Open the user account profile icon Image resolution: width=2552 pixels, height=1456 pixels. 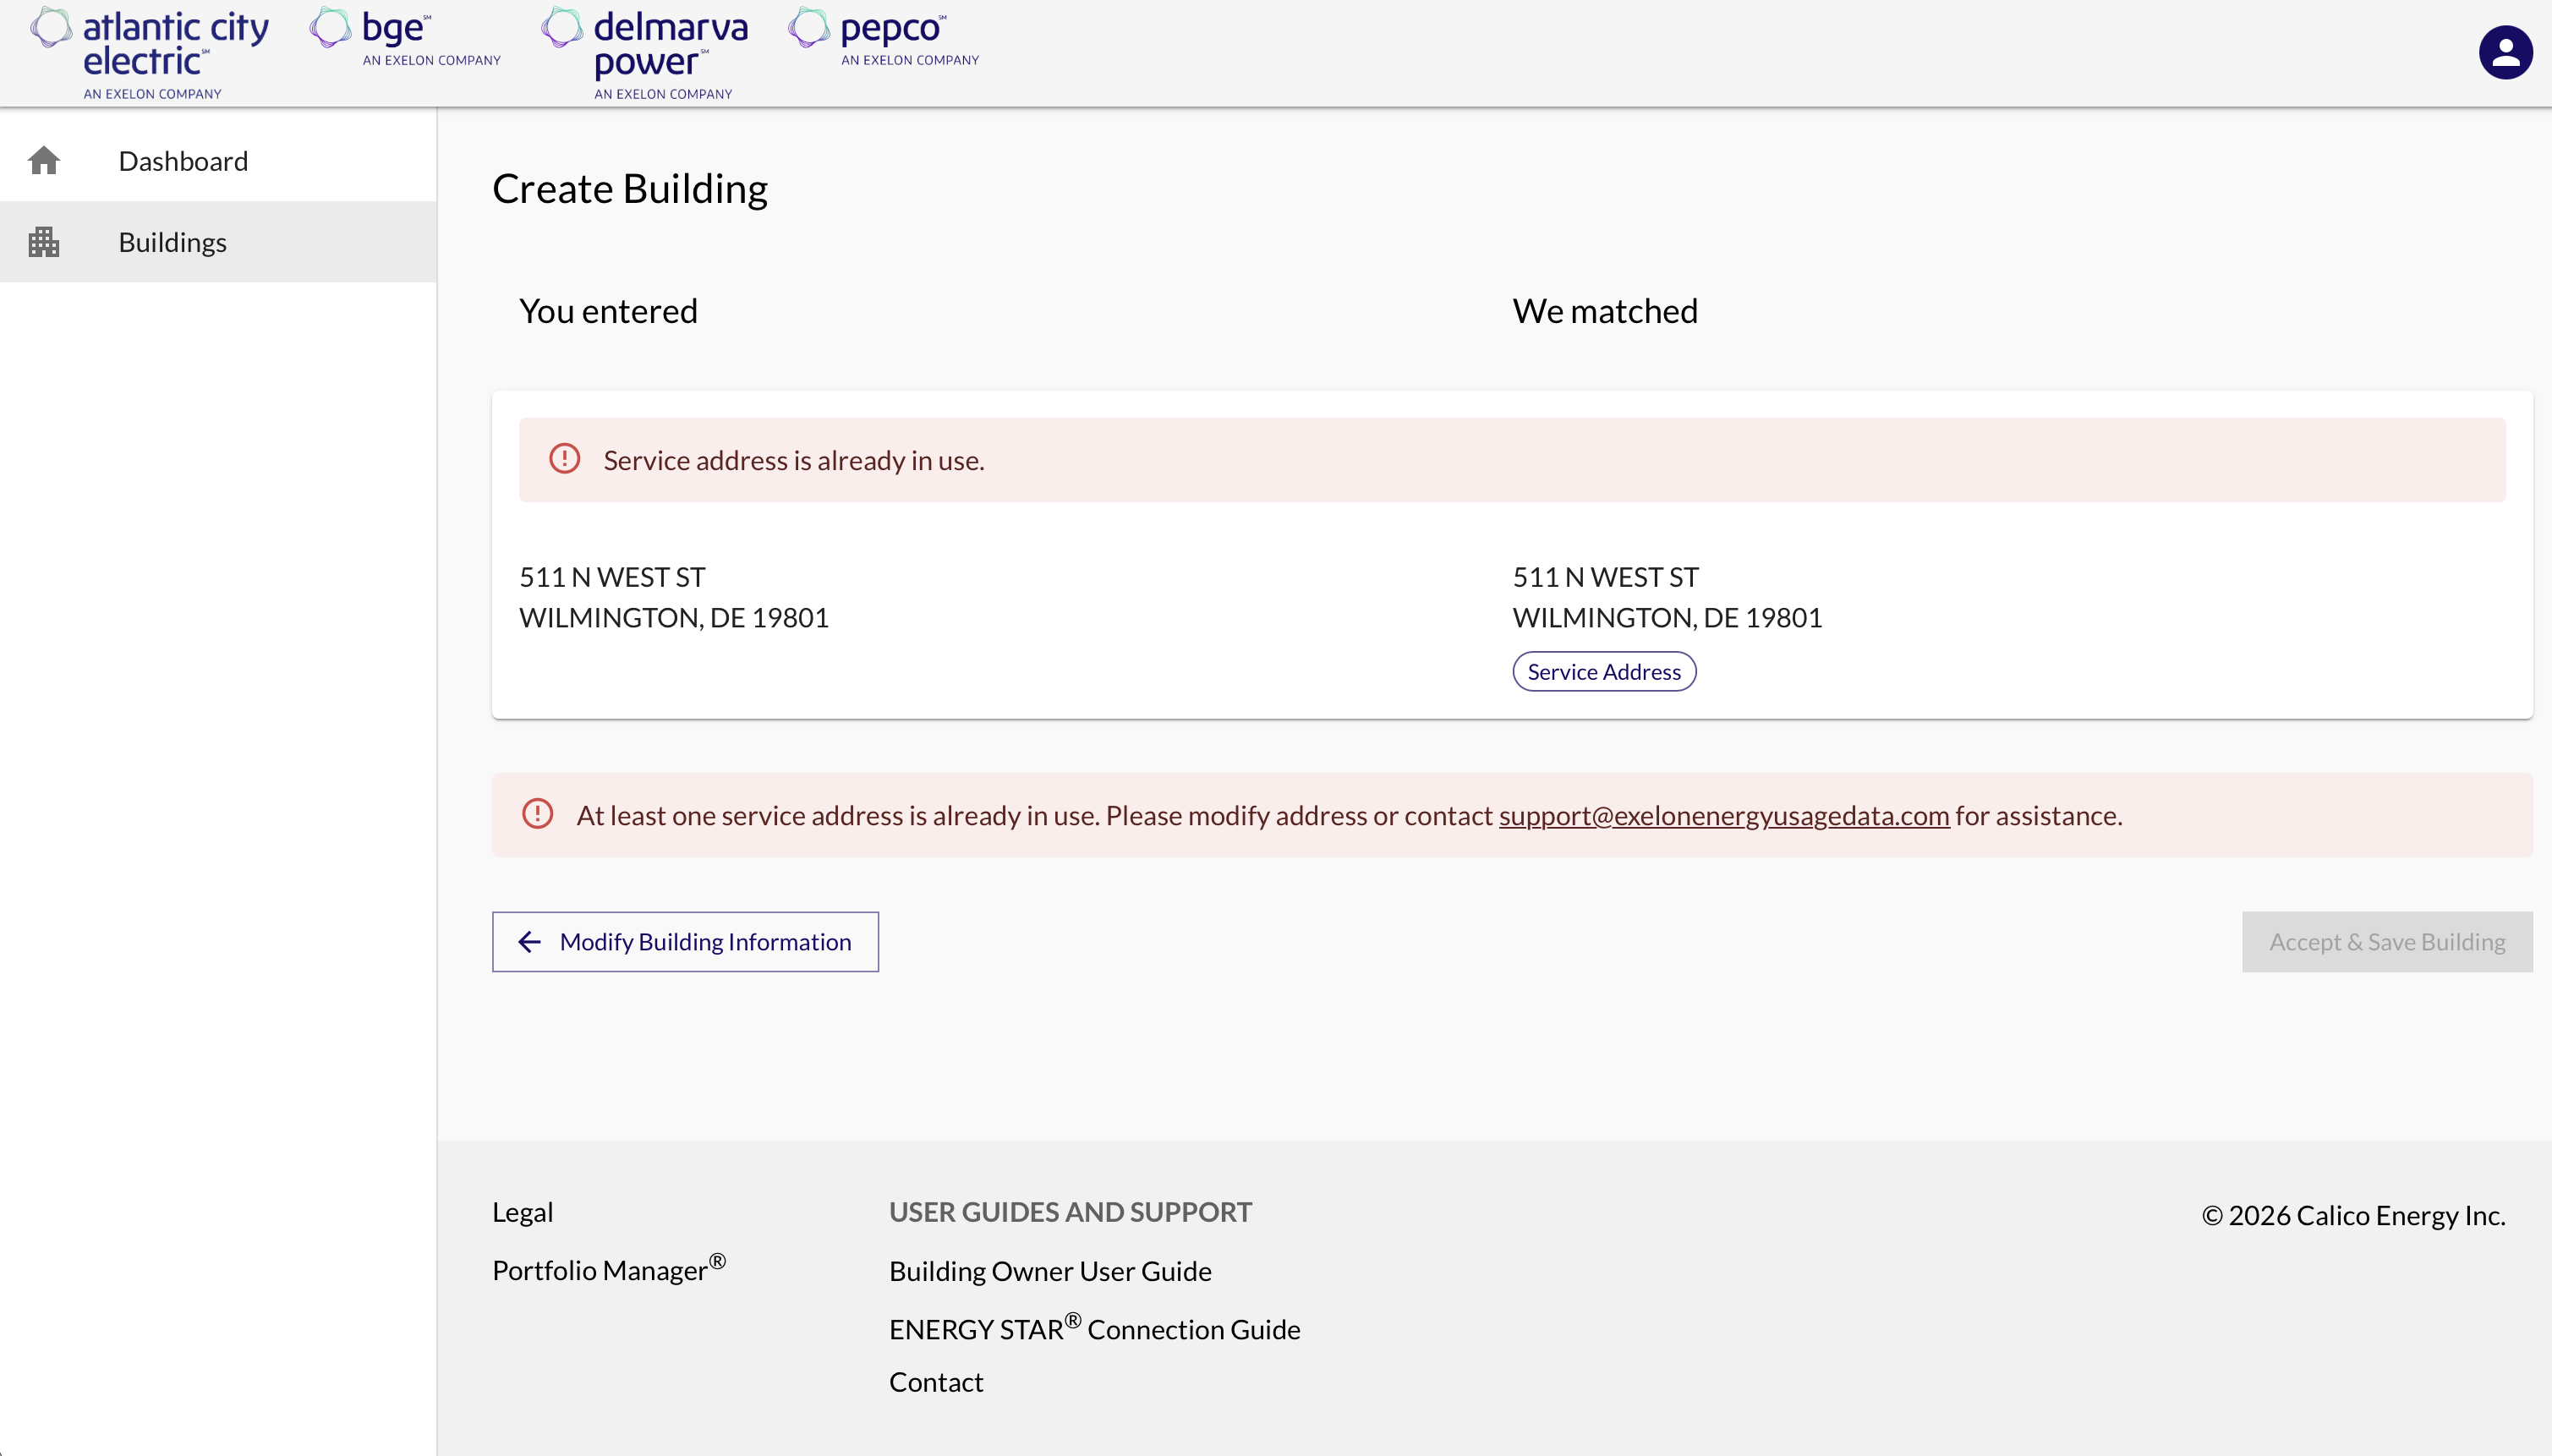pyautogui.click(x=2504, y=52)
